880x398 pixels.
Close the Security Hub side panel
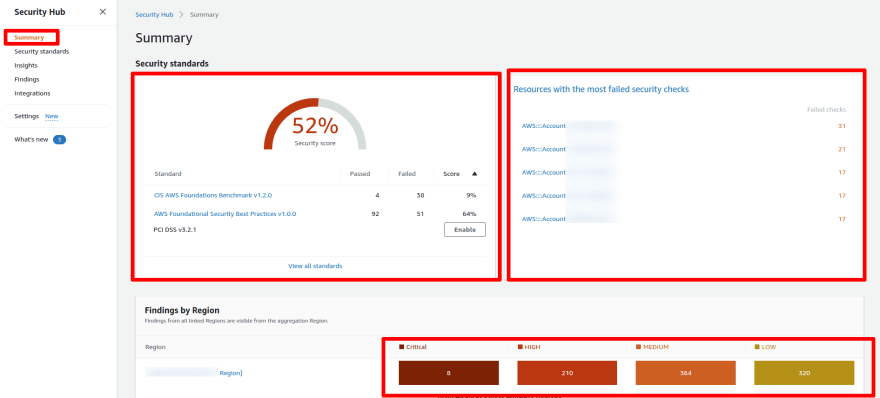point(103,12)
